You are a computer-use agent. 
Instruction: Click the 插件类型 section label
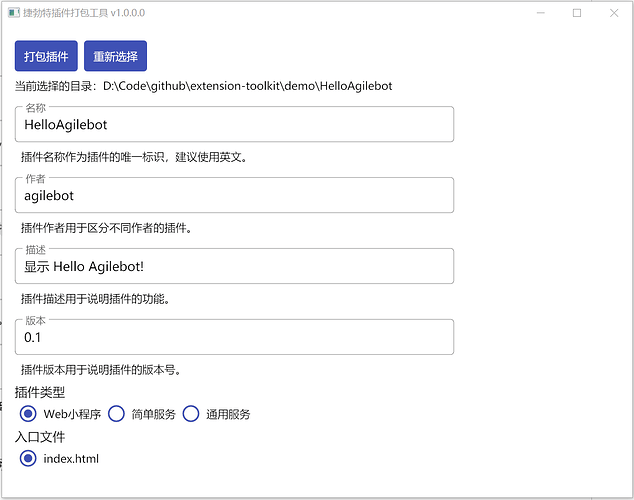pyautogui.click(x=40, y=392)
